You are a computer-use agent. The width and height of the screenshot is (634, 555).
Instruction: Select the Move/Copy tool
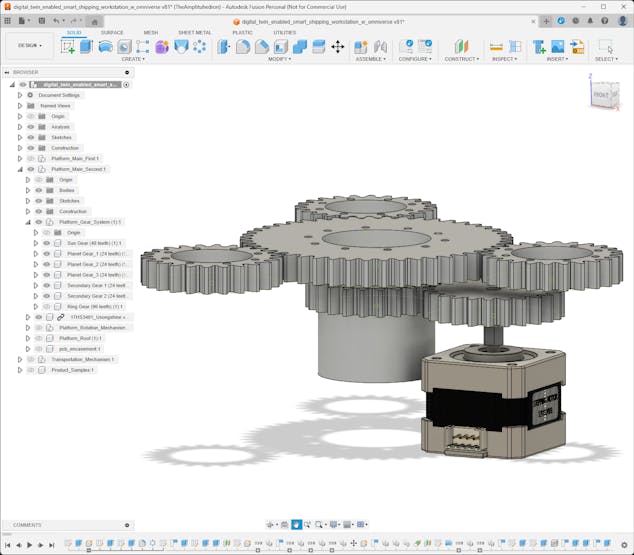[337, 46]
